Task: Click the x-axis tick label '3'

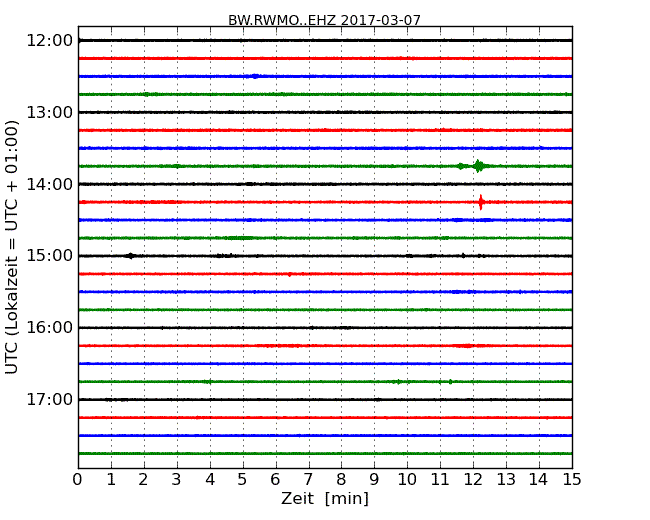Action: click(x=177, y=480)
